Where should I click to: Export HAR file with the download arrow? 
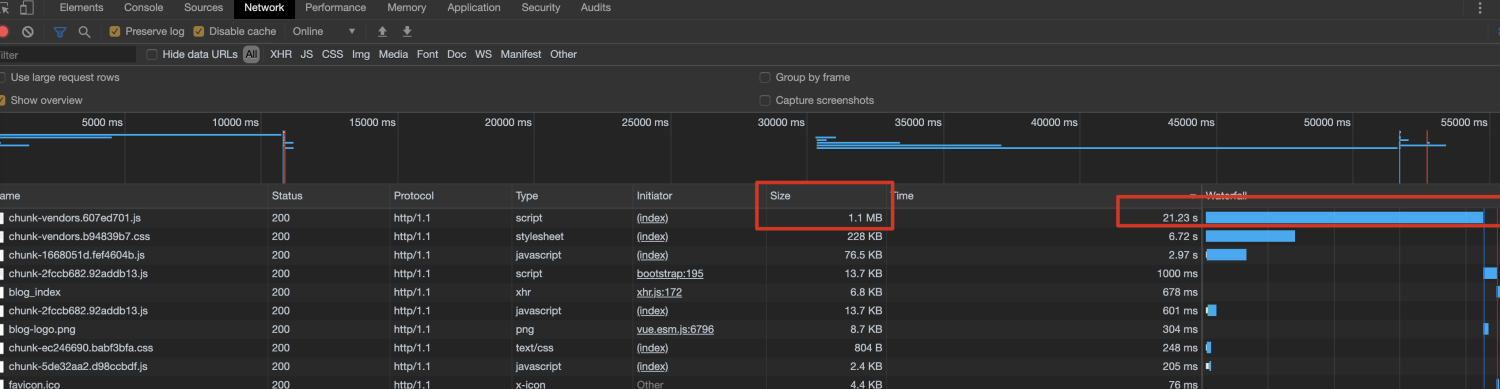407,32
